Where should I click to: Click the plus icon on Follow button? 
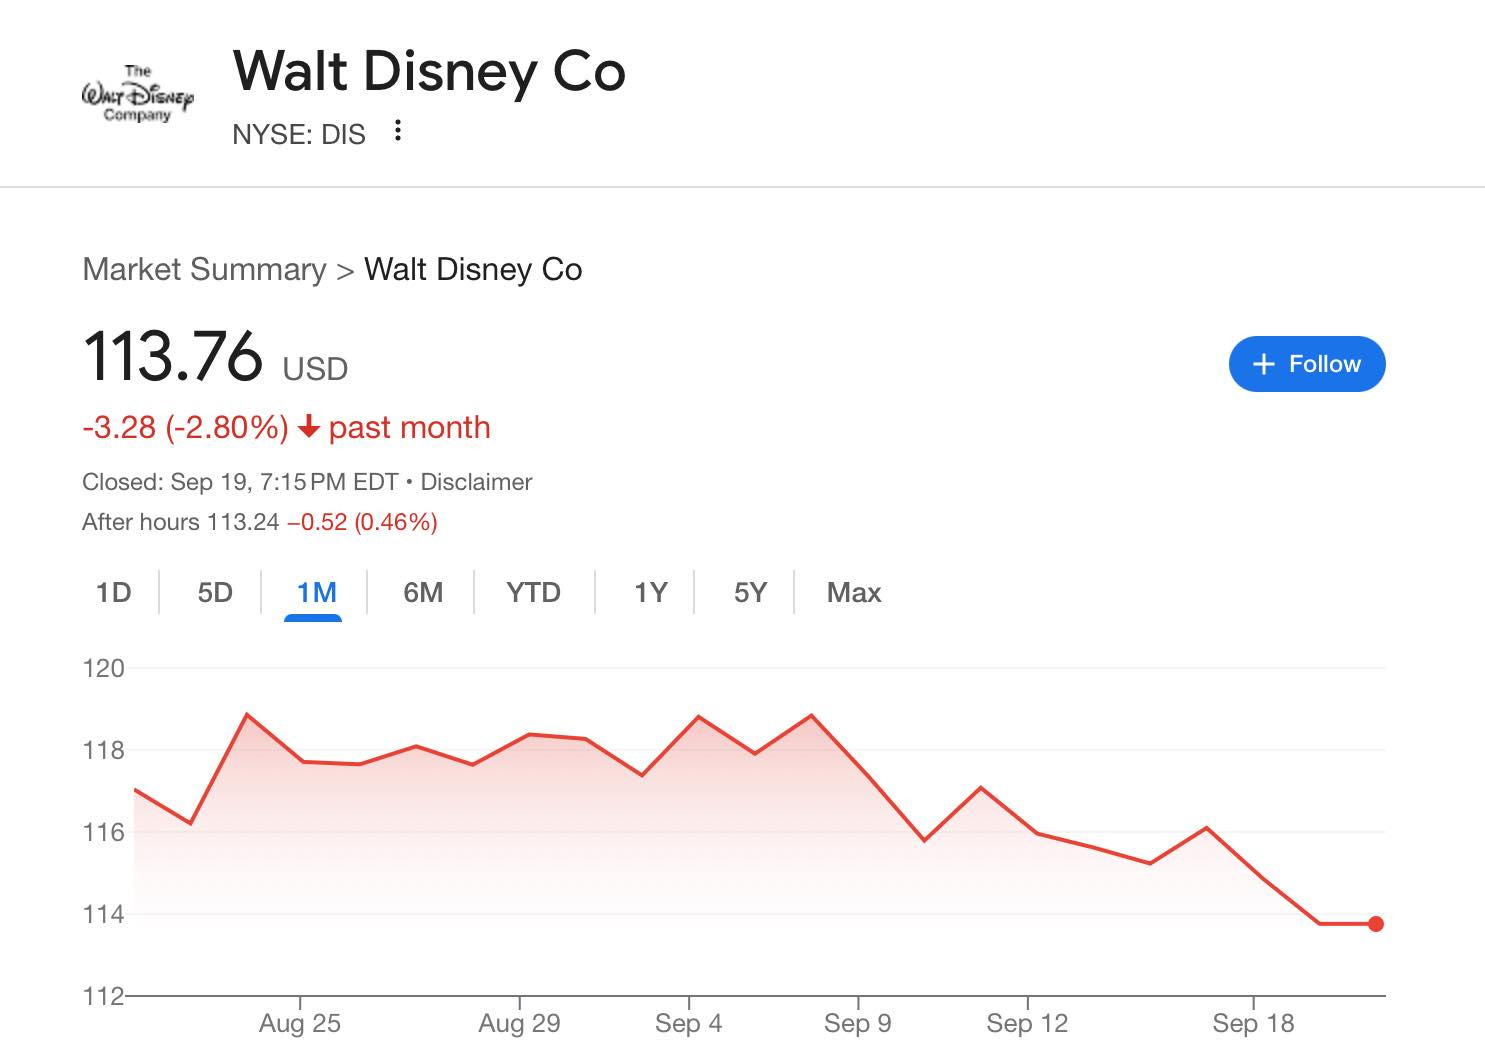[1264, 364]
